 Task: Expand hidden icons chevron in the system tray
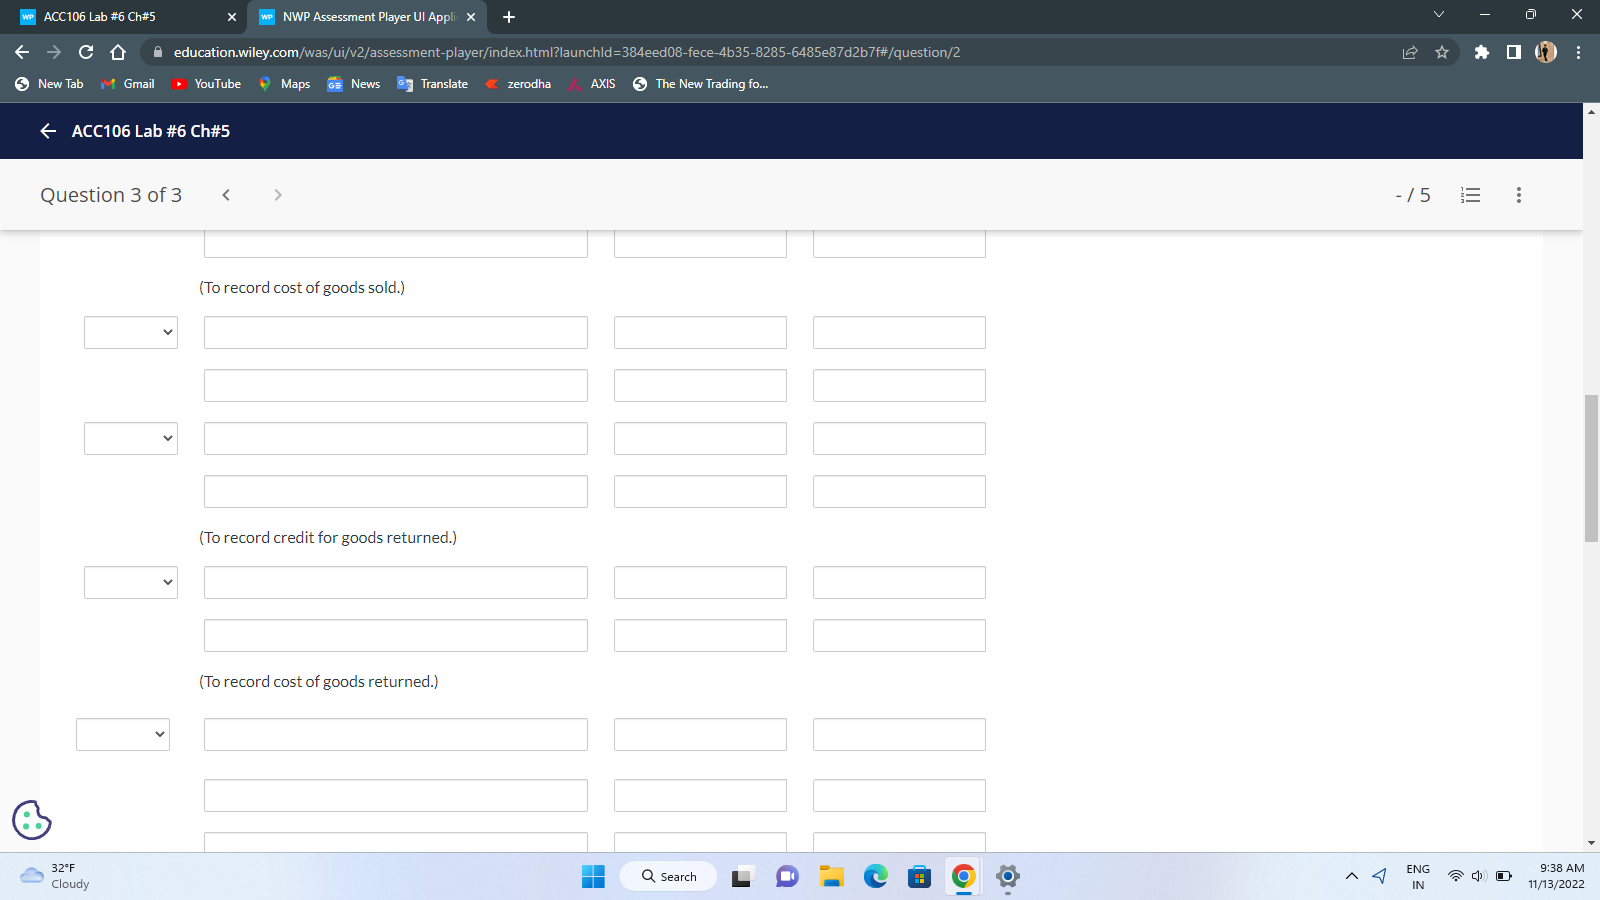pyautogui.click(x=1351, y=876)
